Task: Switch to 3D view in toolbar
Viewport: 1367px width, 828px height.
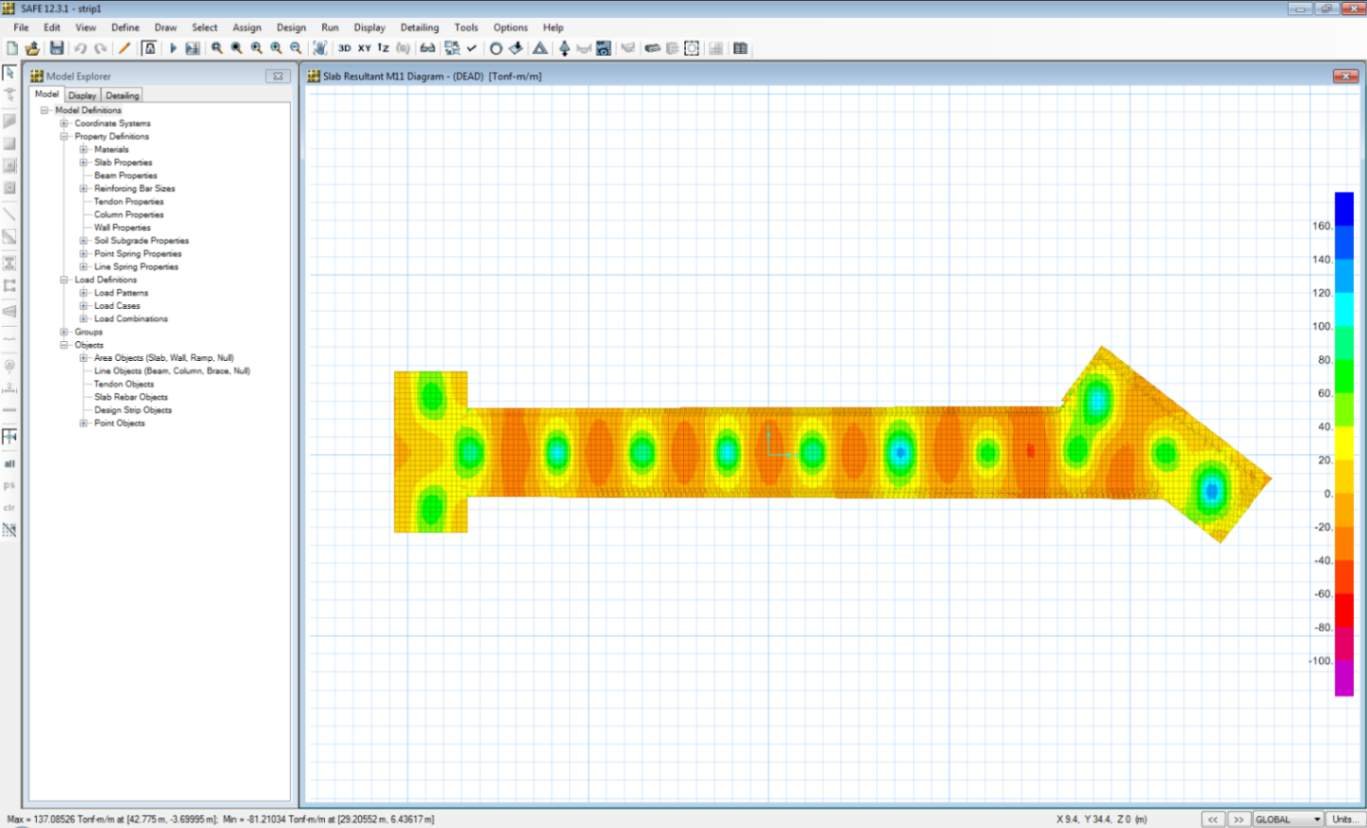Action: click(x=344, y=48)
